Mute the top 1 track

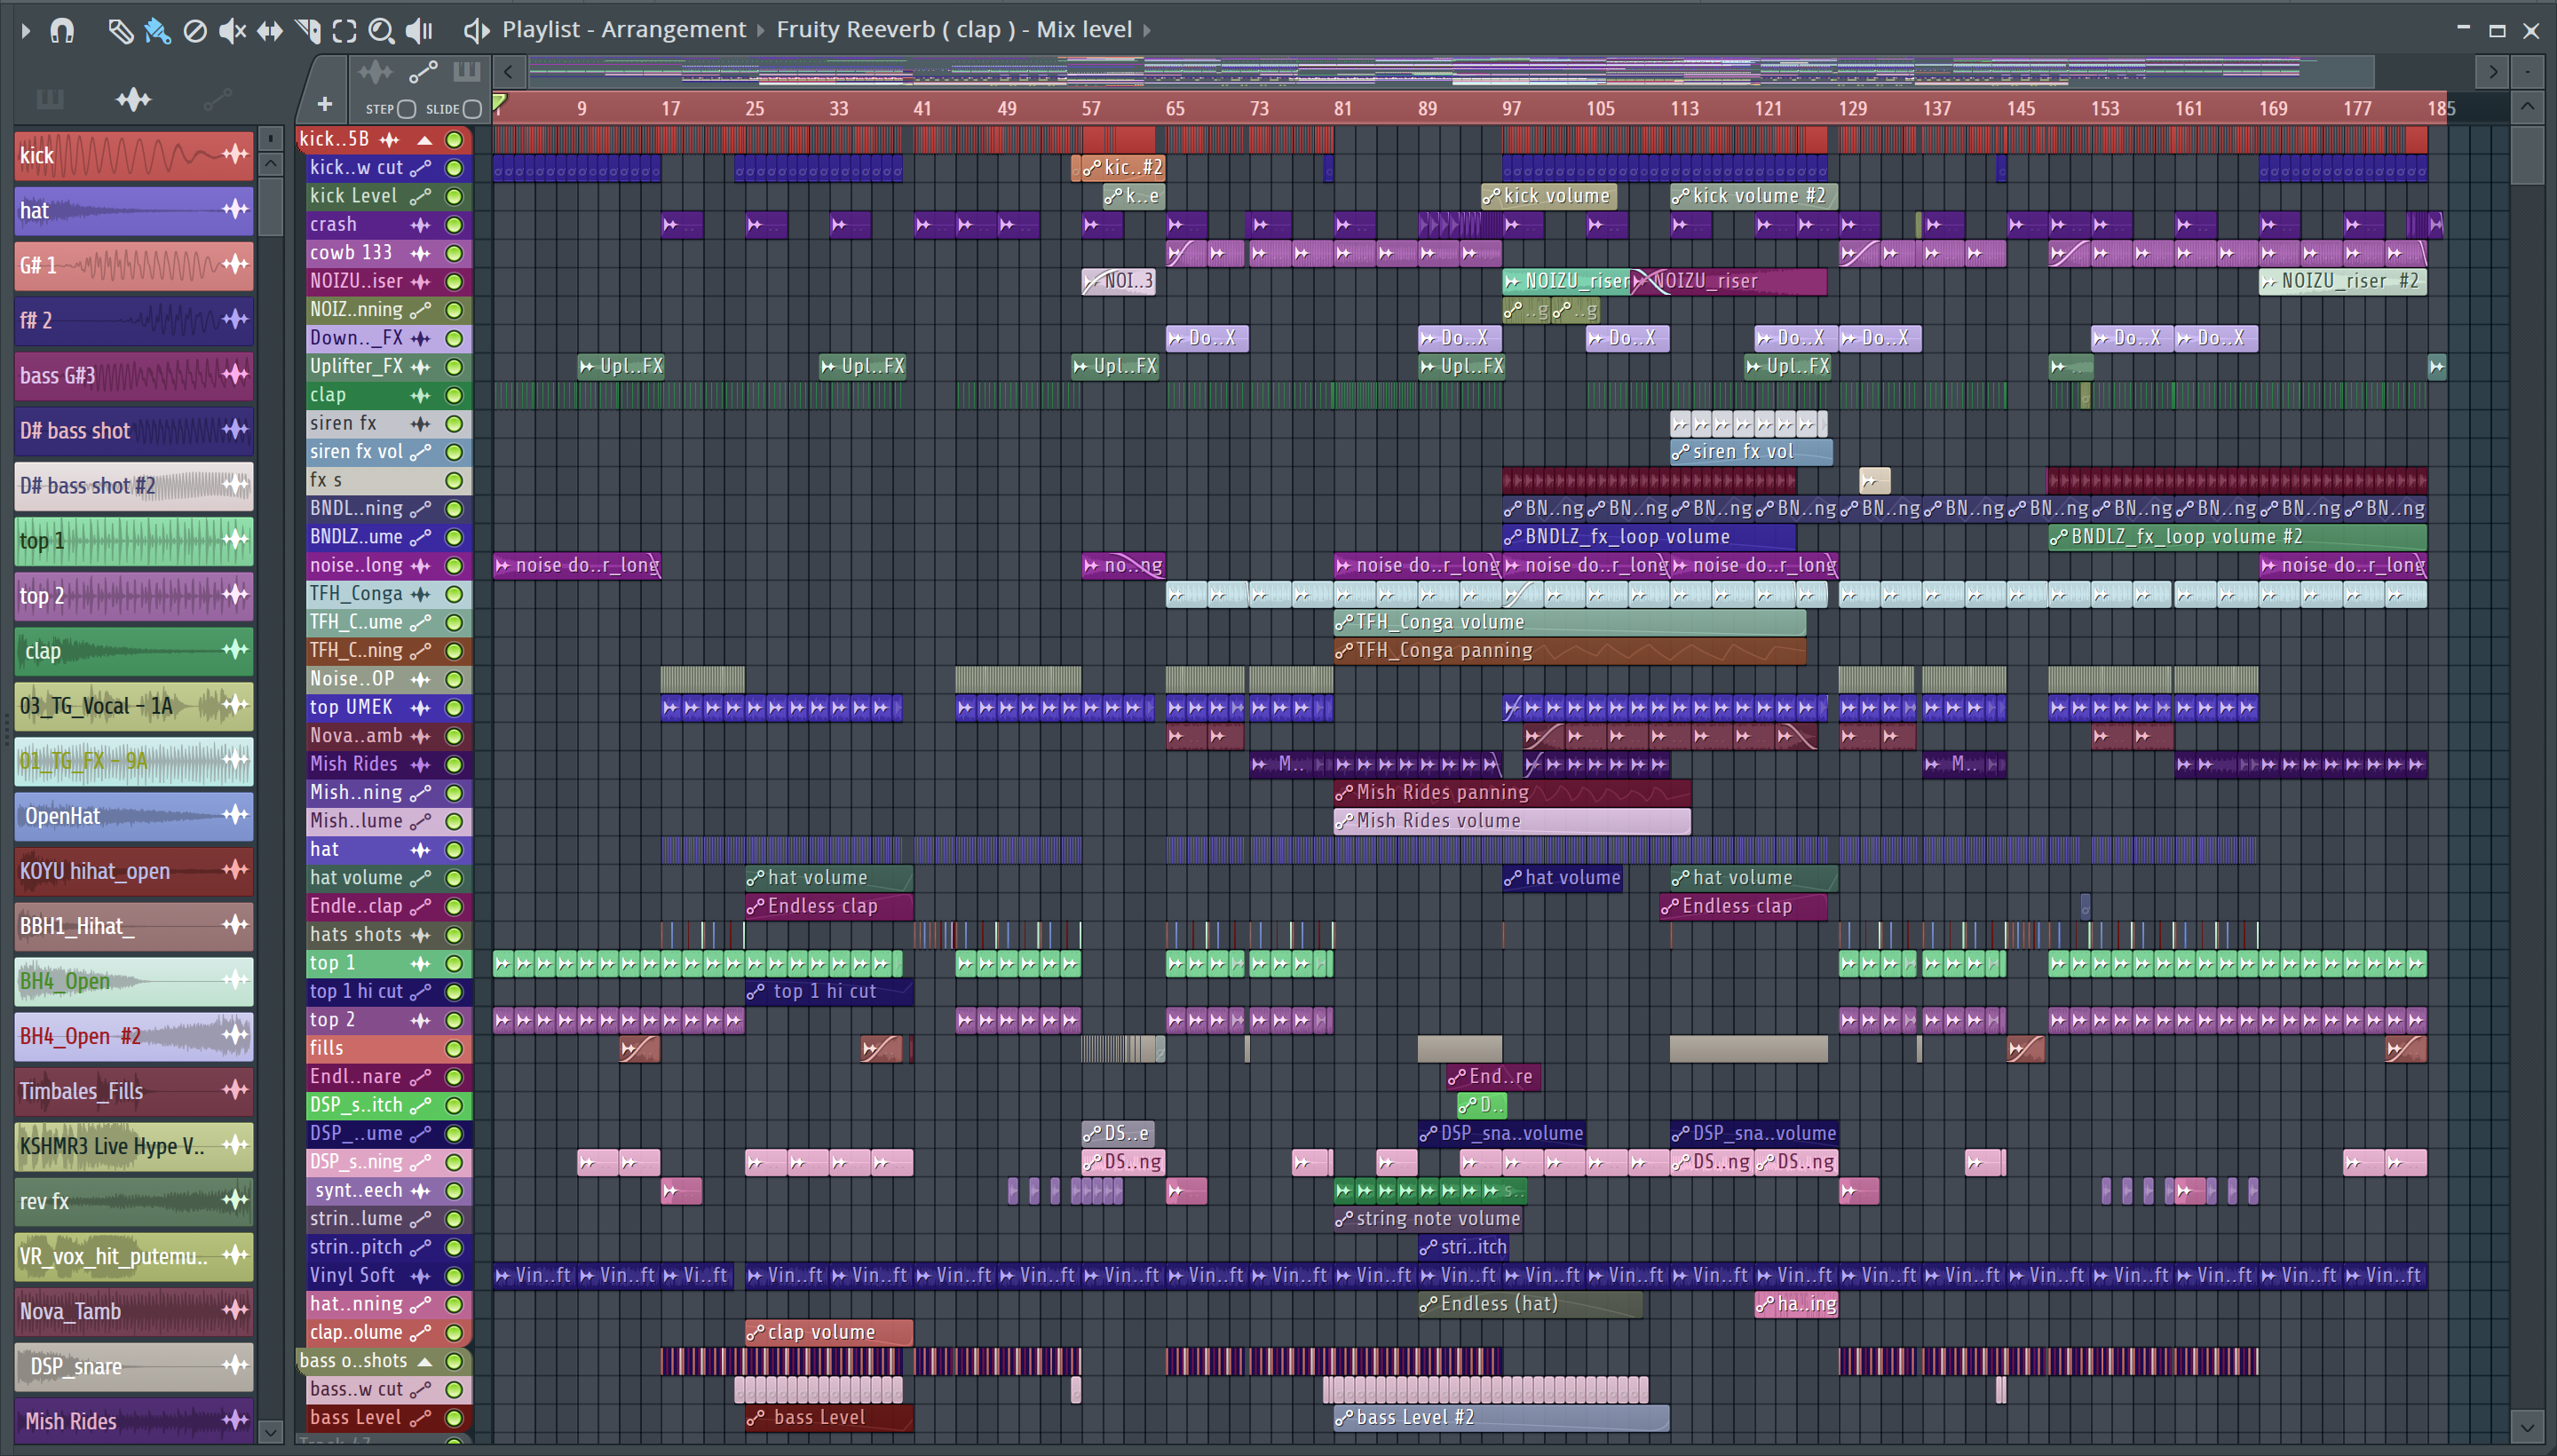point(454,964)
